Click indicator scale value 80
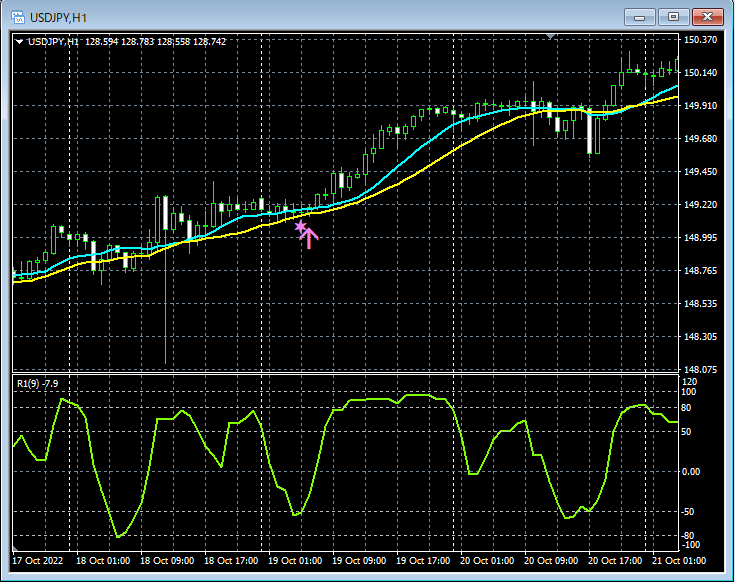The image size is (736, 582). (x=686, y=408)
